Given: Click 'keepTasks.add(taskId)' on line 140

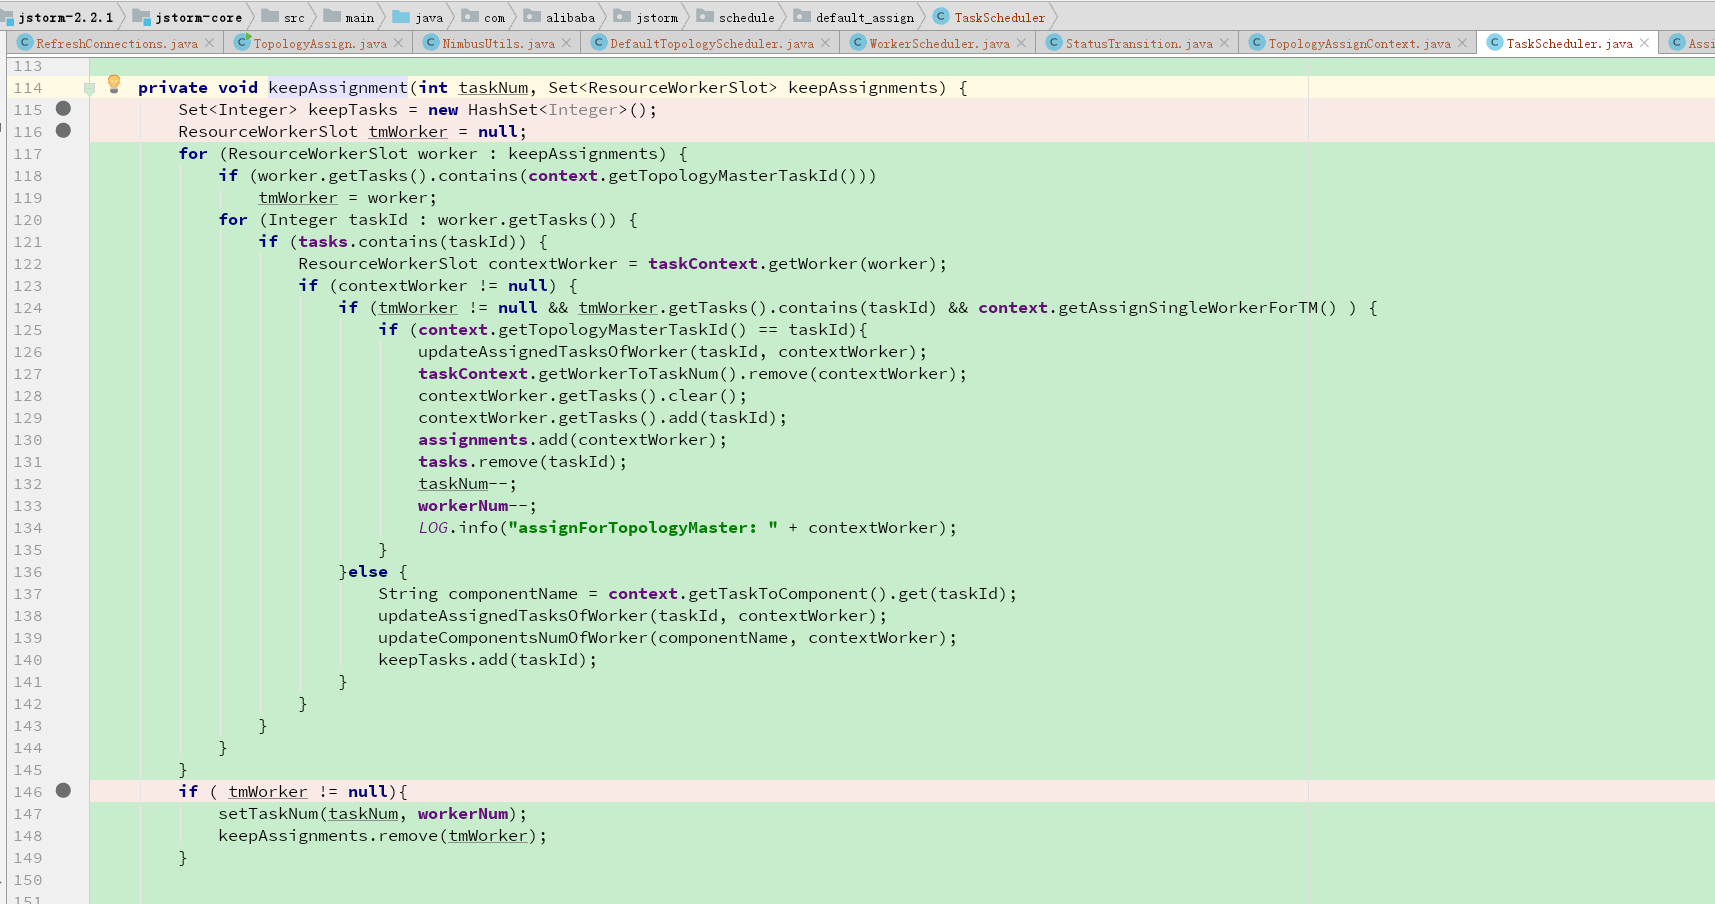Looking at the screenshot, I should tap(483, 659).
